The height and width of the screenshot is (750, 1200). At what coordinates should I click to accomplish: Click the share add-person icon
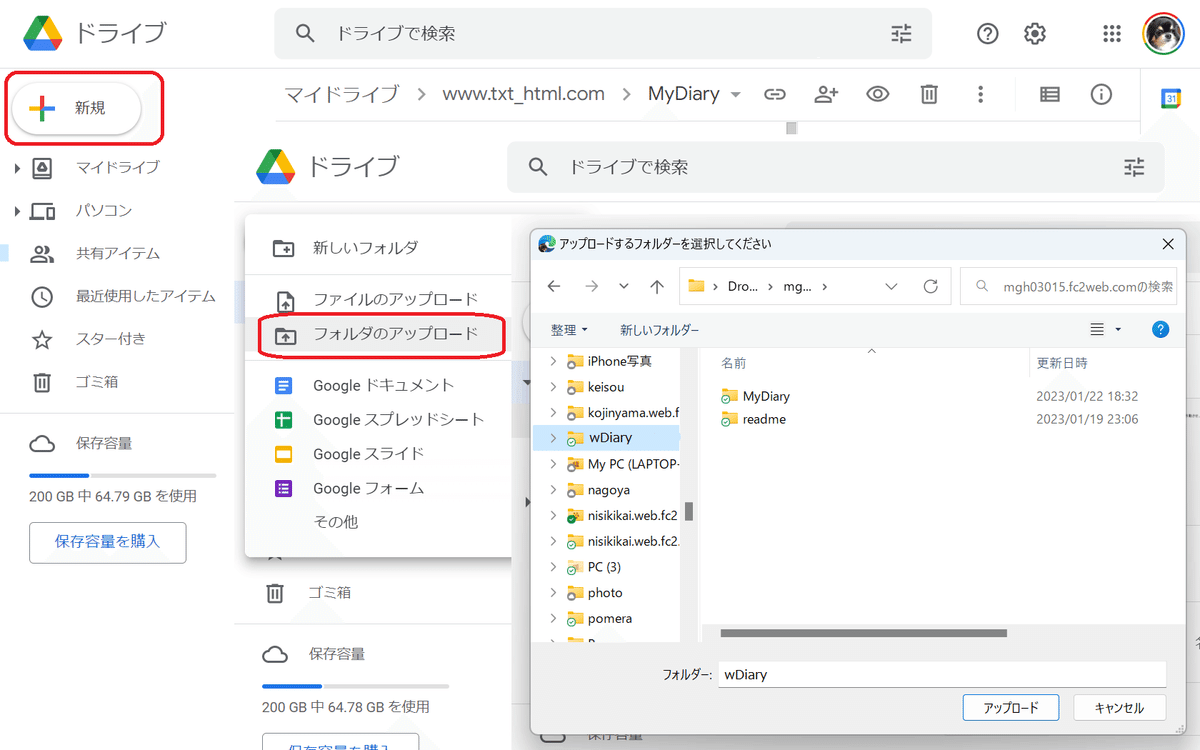click(826, 94)
